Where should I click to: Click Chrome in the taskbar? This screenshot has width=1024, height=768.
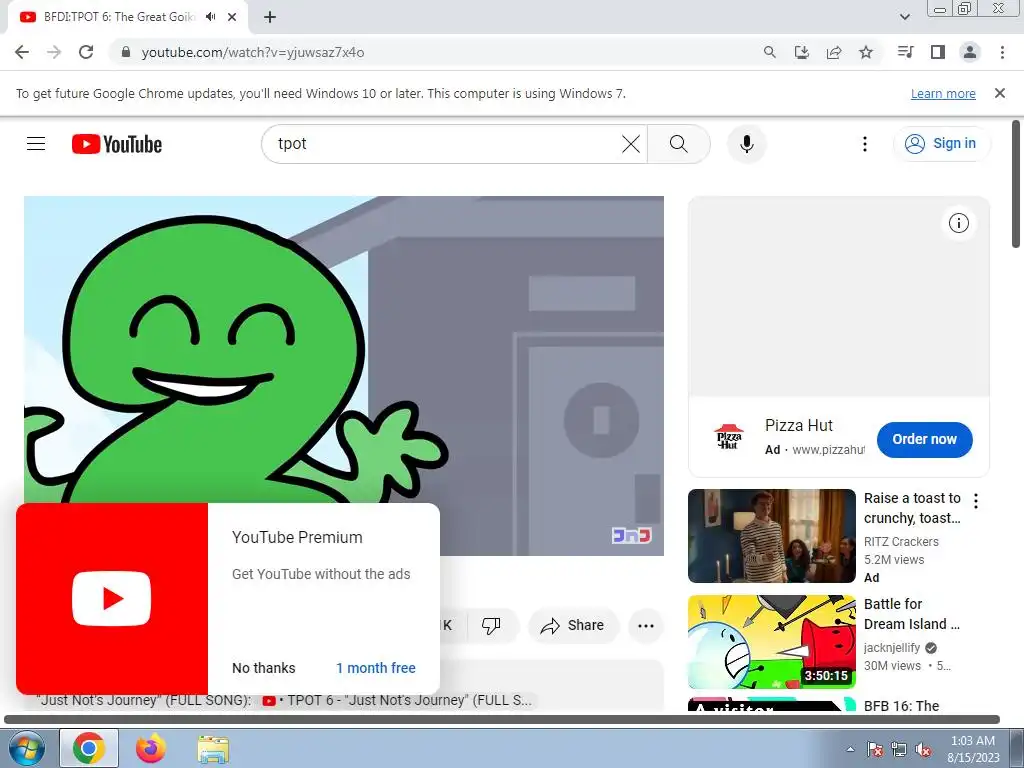click(89, 748)
